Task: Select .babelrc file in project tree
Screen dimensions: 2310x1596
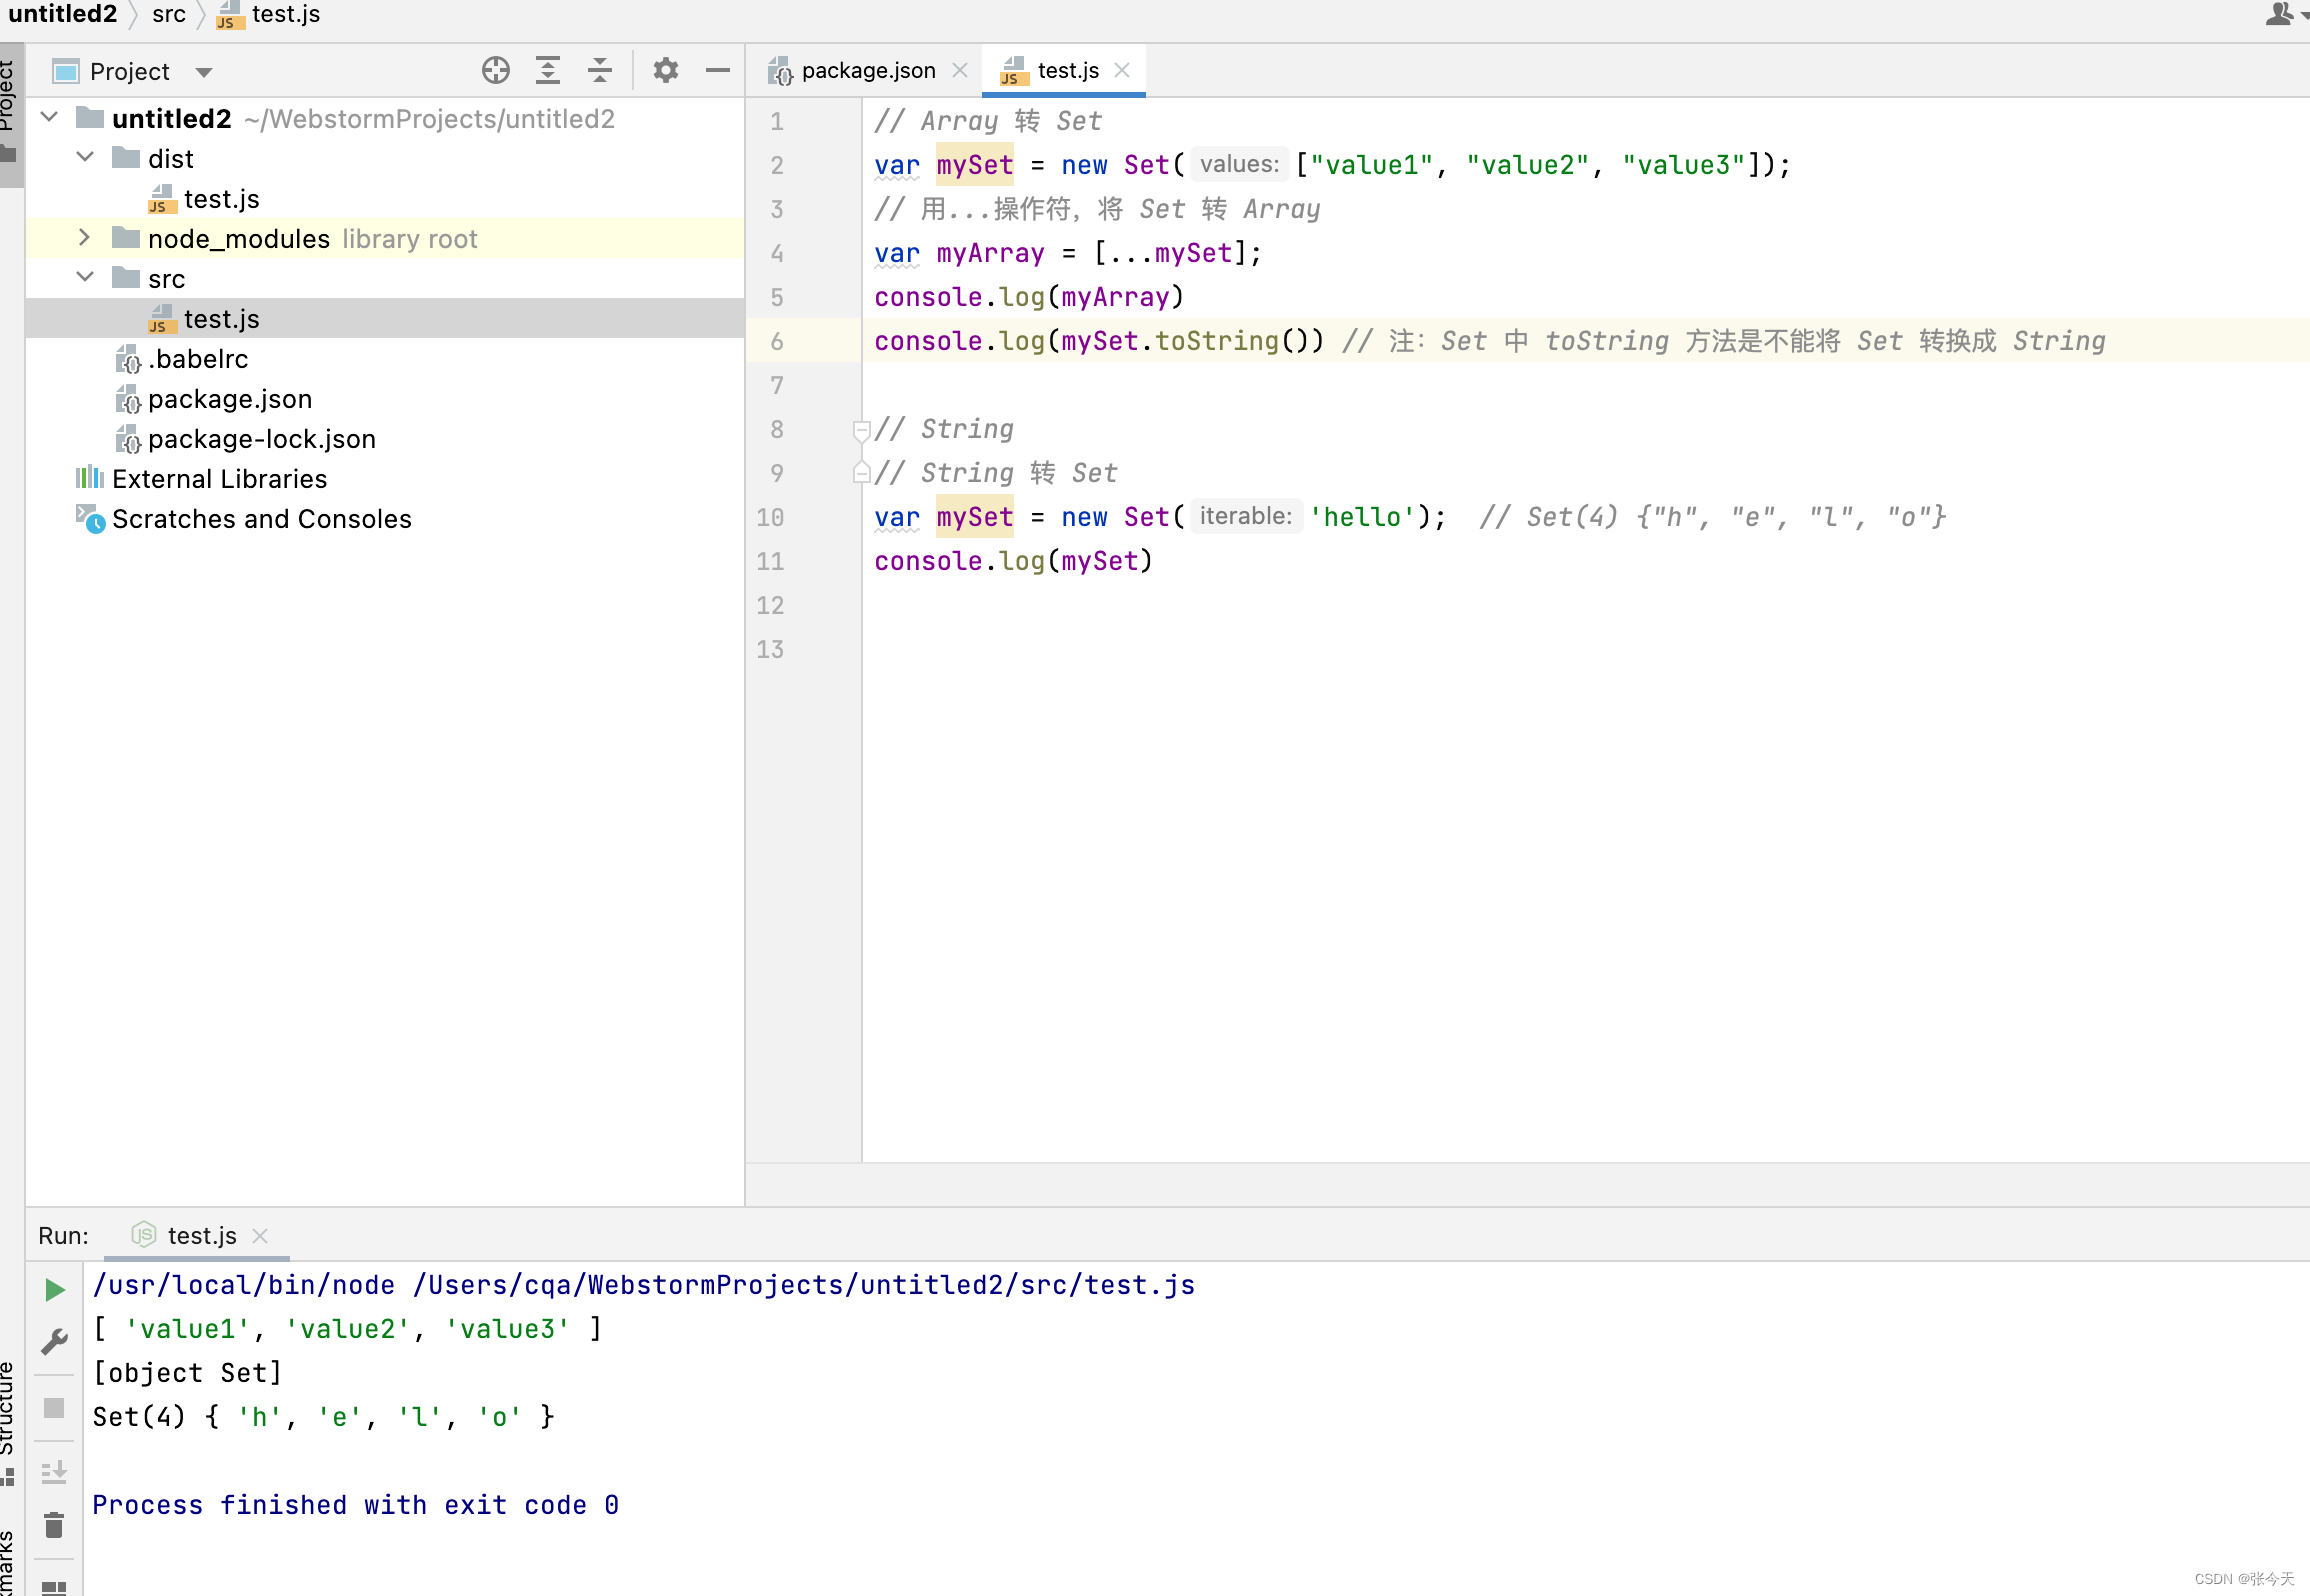Action: [197, 359]
